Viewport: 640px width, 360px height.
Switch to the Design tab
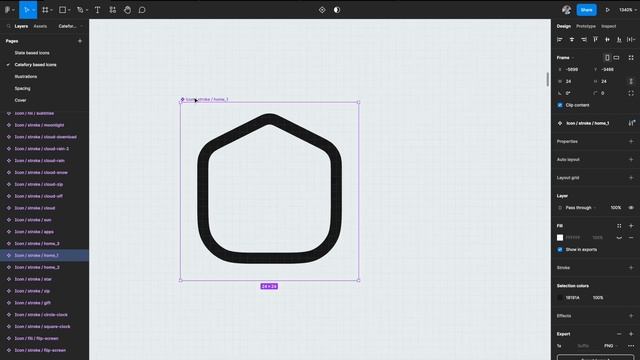point(564,26)
